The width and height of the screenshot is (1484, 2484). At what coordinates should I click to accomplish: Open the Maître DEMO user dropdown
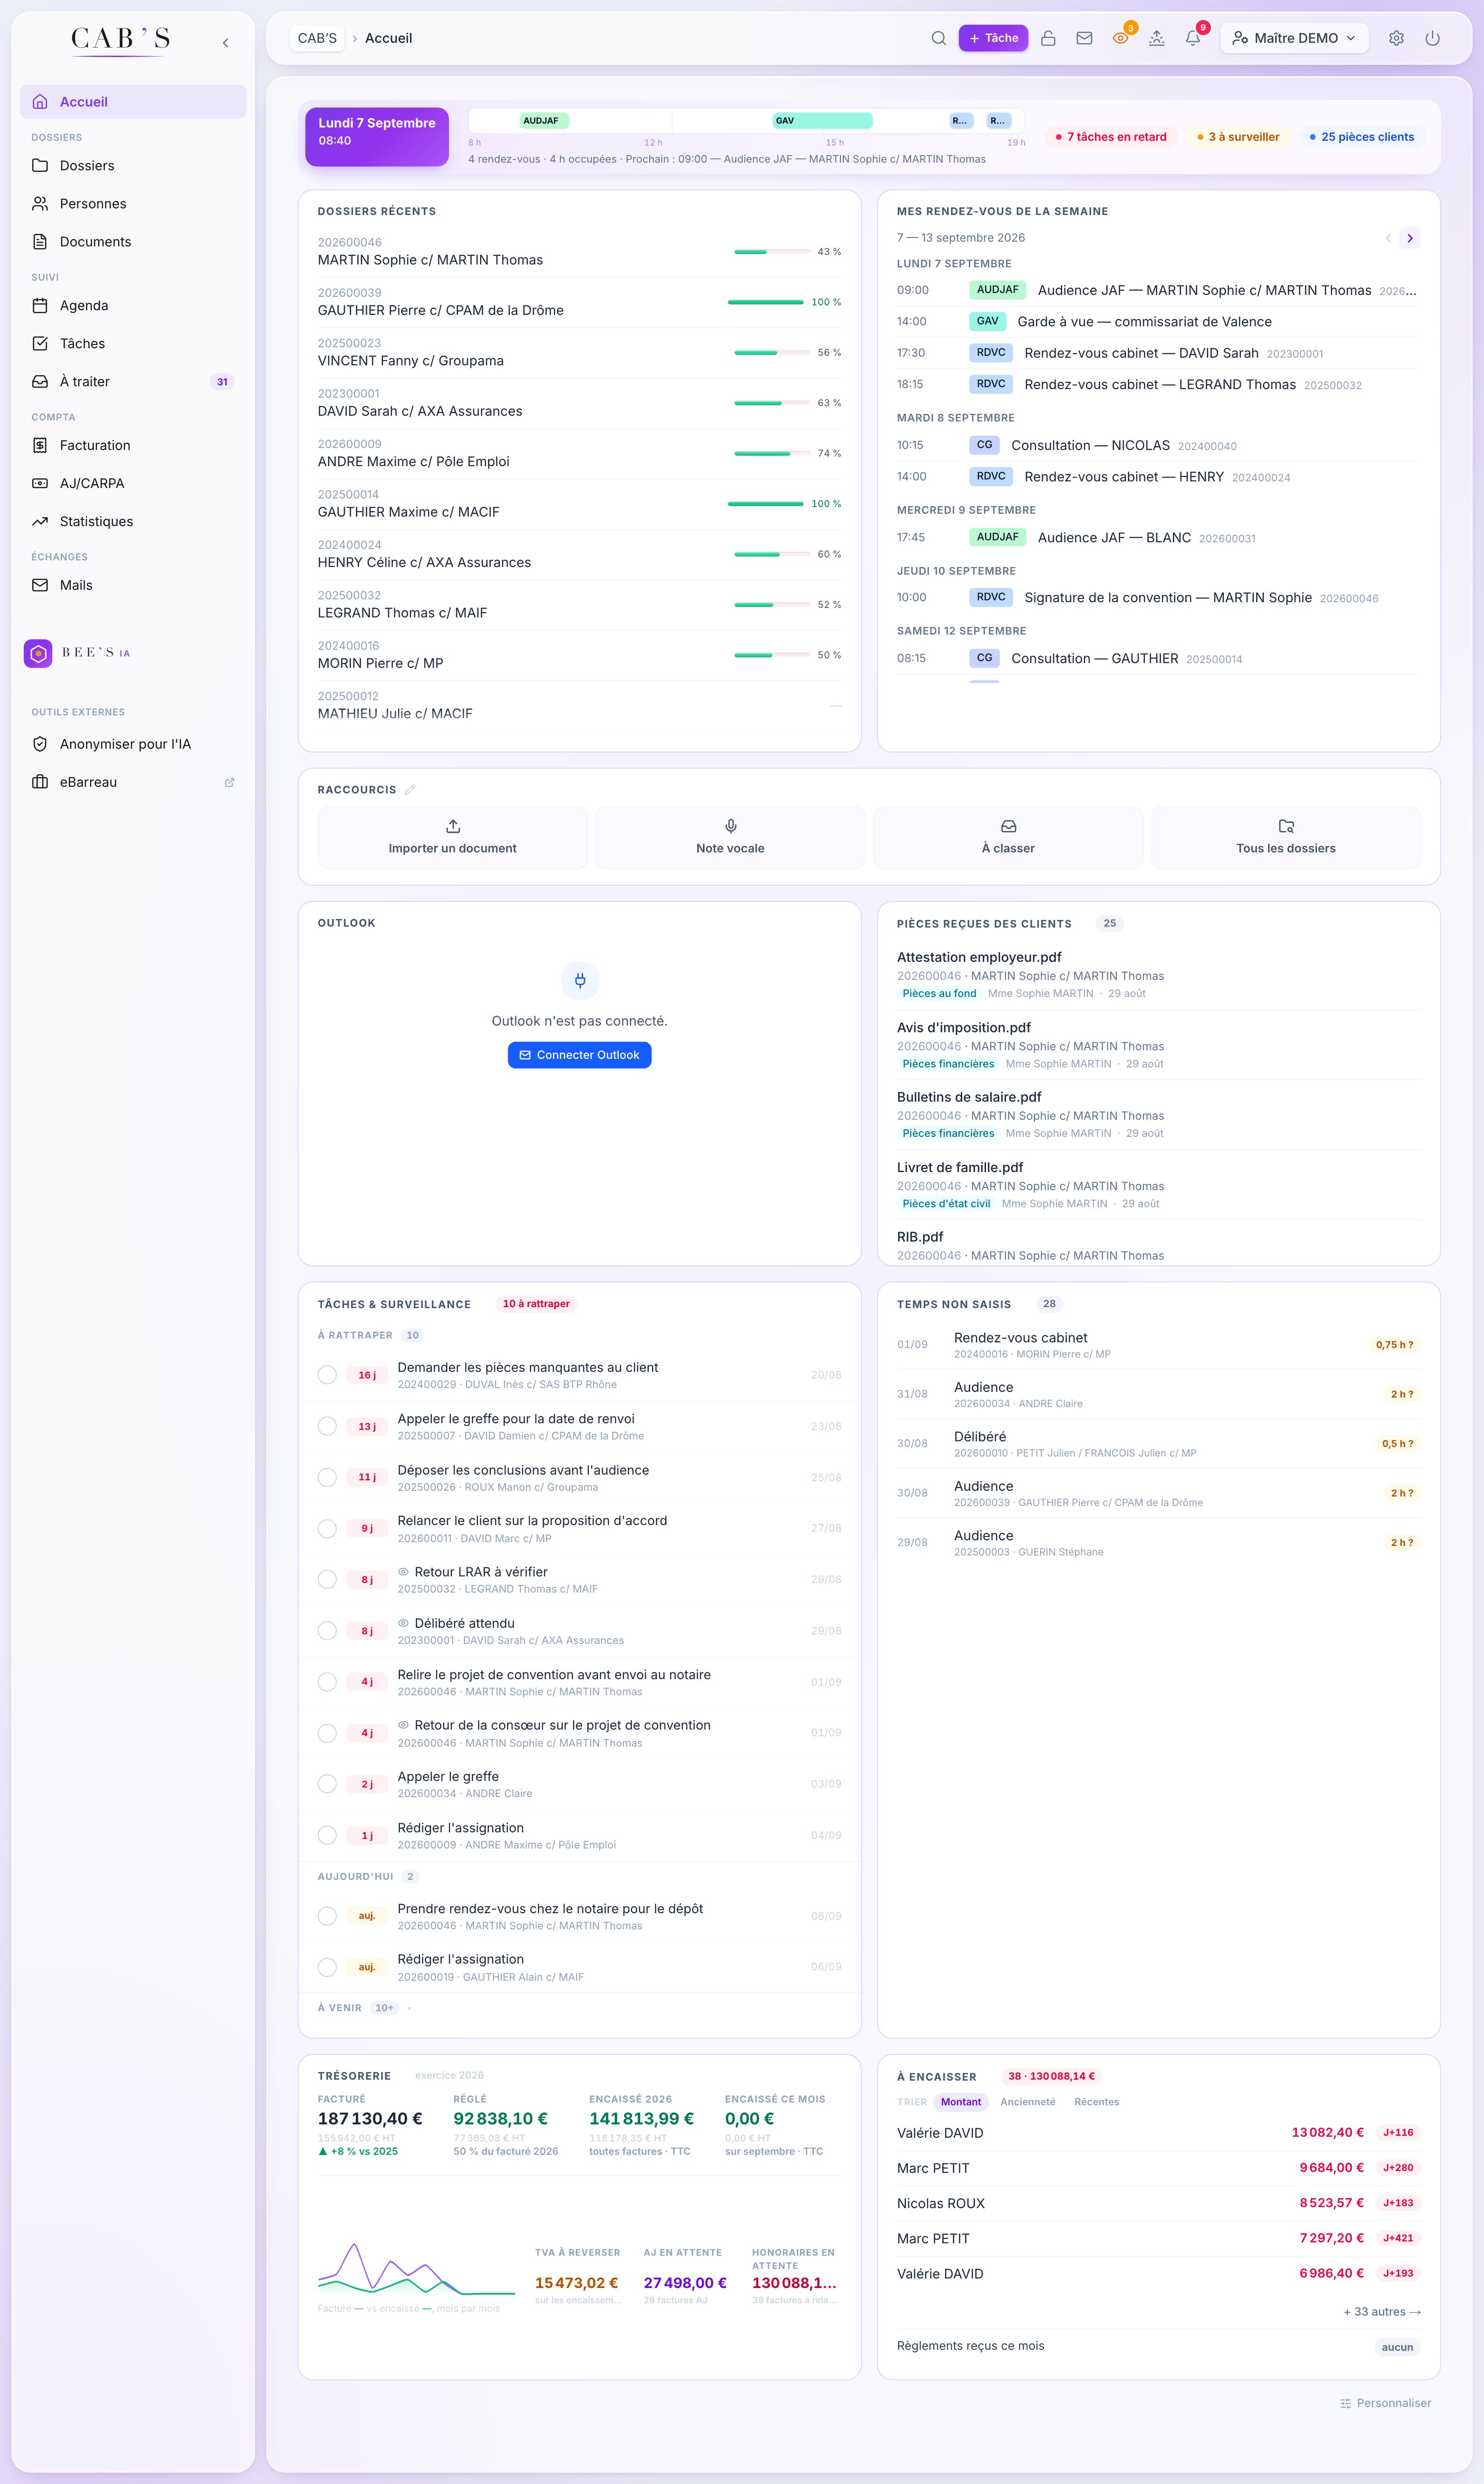coord(1294,38)
